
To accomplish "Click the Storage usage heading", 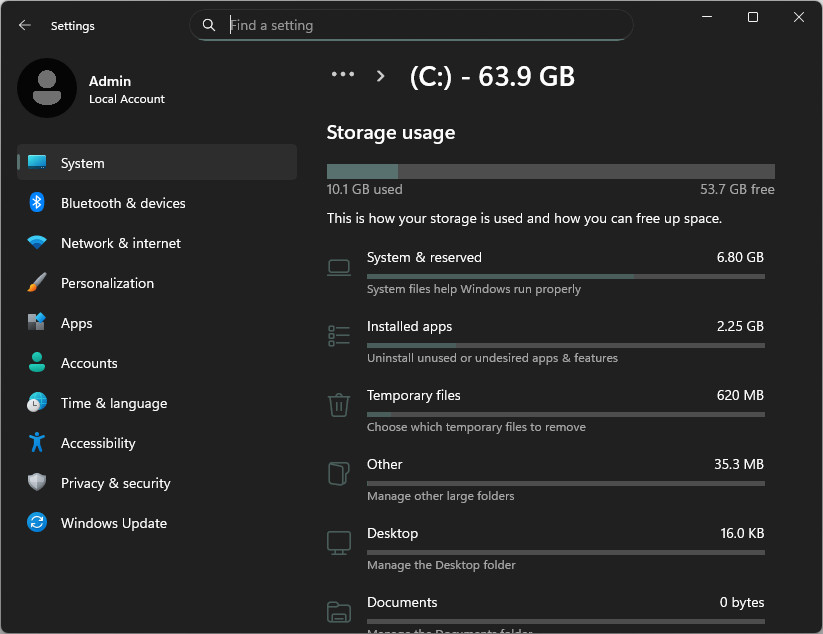I will click(391, 133).
